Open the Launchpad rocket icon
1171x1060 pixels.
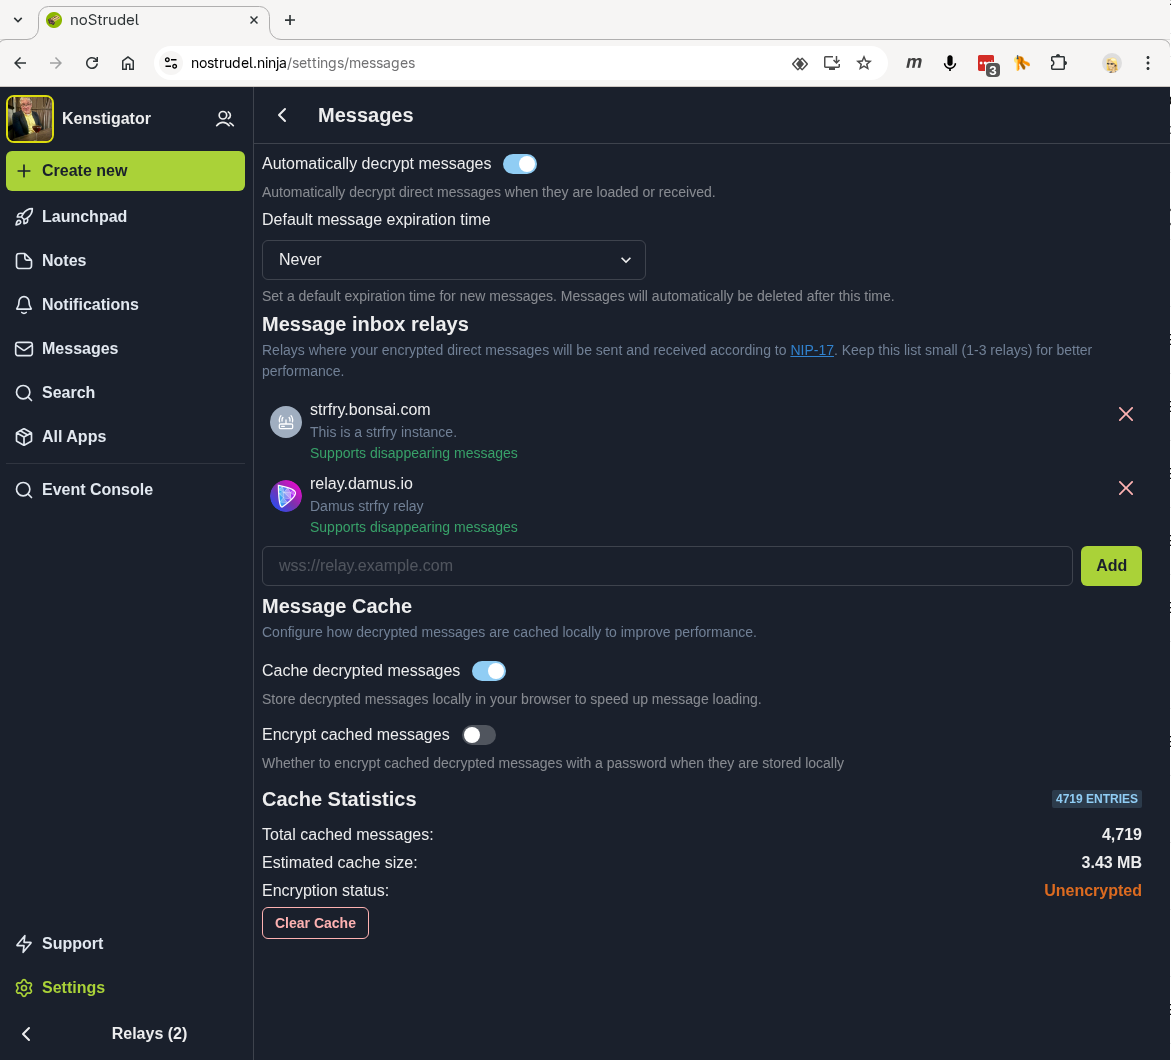point(24,217)
